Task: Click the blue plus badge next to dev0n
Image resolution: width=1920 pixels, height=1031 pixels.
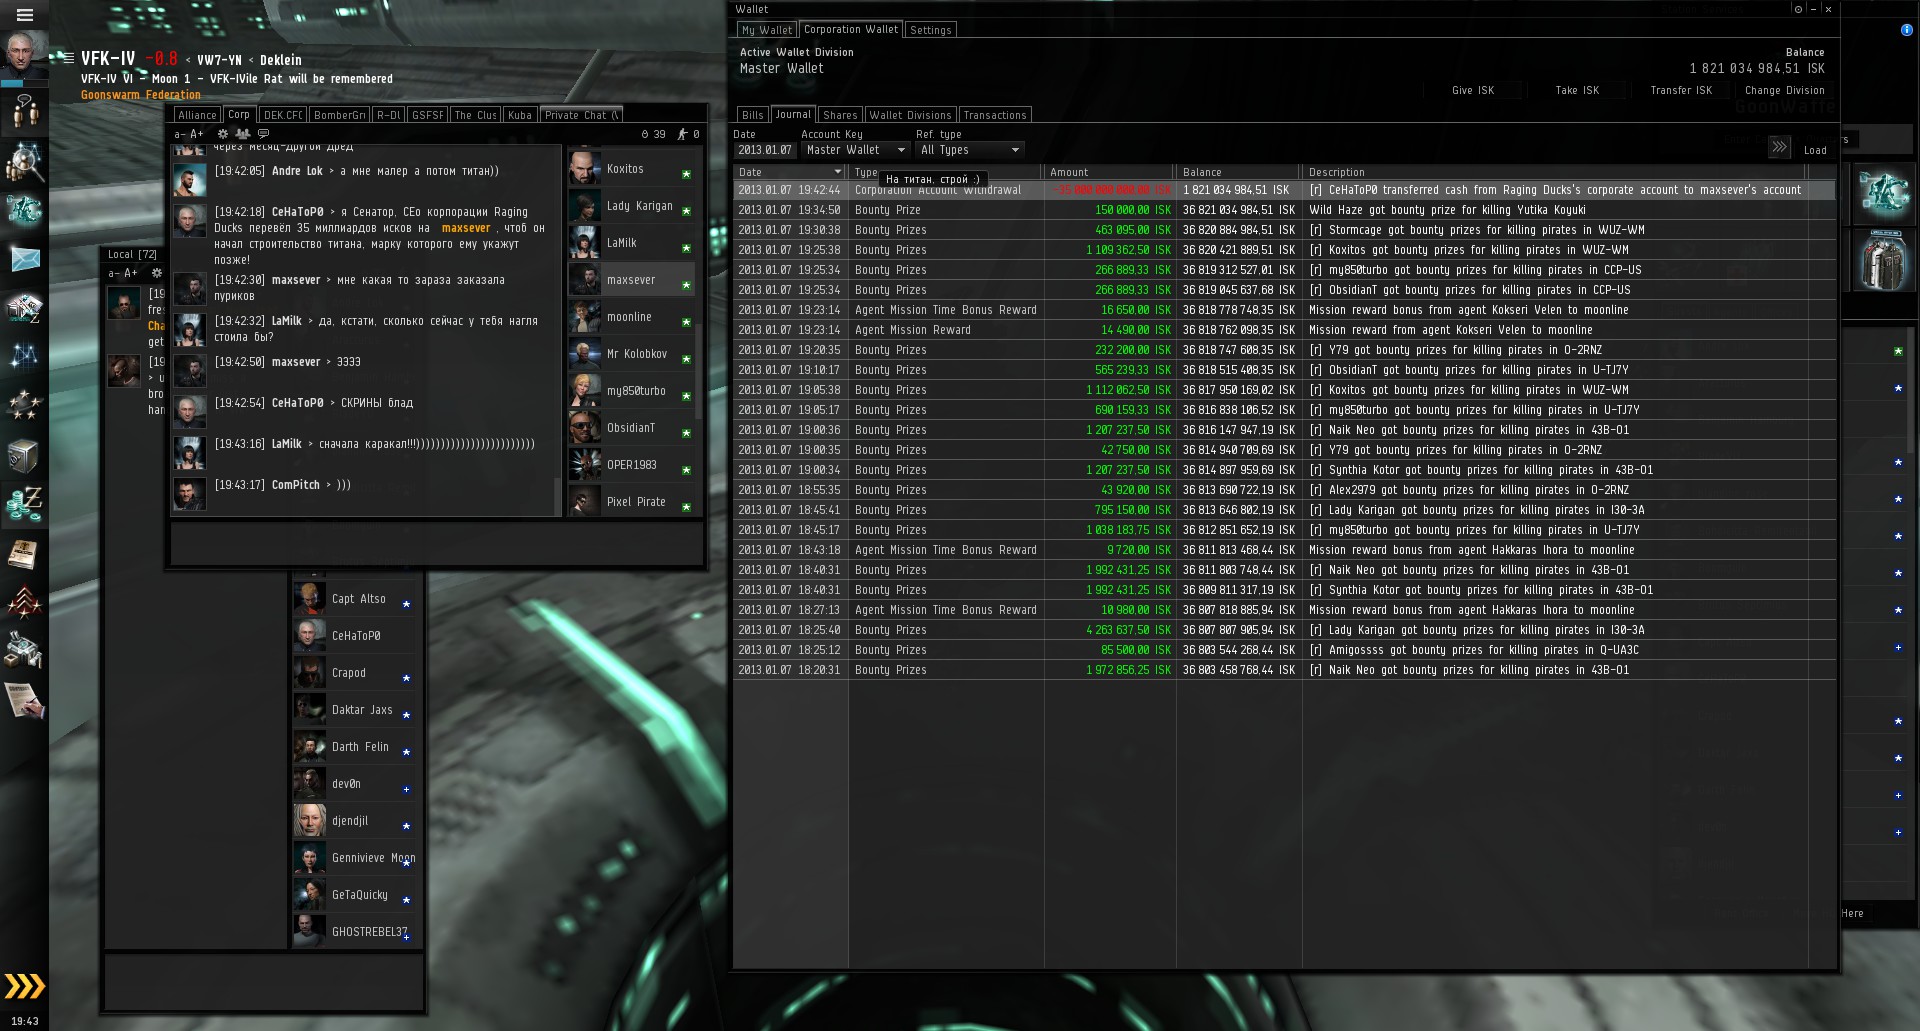Action: pos(406,789)
